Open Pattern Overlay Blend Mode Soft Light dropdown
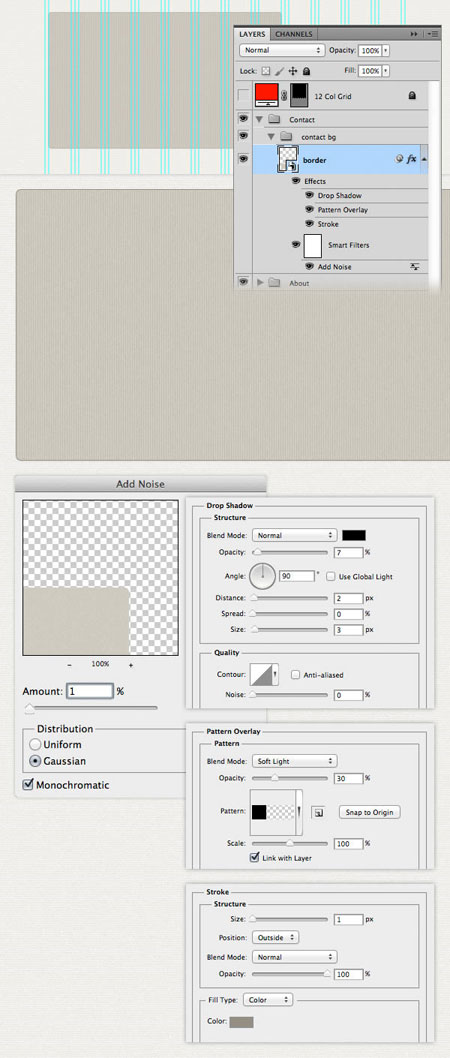Viewport: 450px width, 1058px height. [x=294, y=761]
